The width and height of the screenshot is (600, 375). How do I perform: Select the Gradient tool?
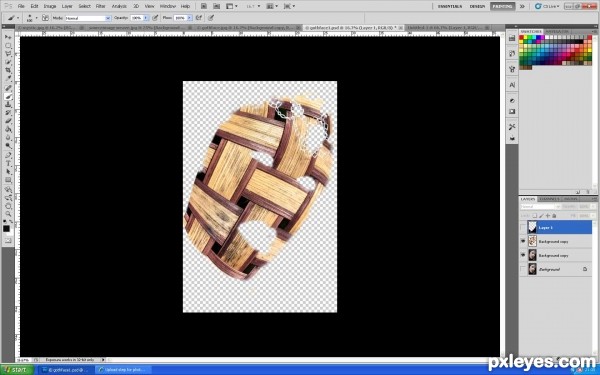(x=8, y=130)
